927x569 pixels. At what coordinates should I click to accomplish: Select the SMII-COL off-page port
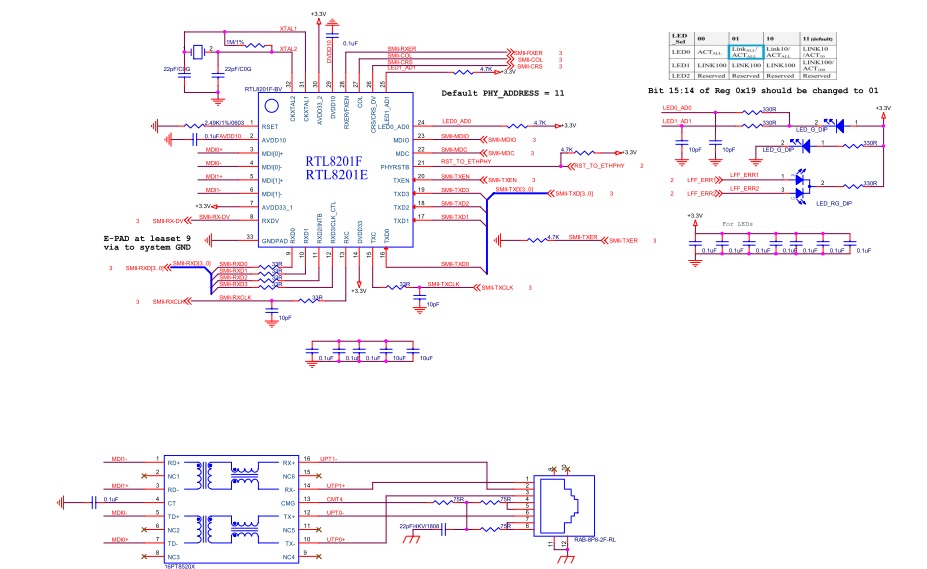point(524,60)
